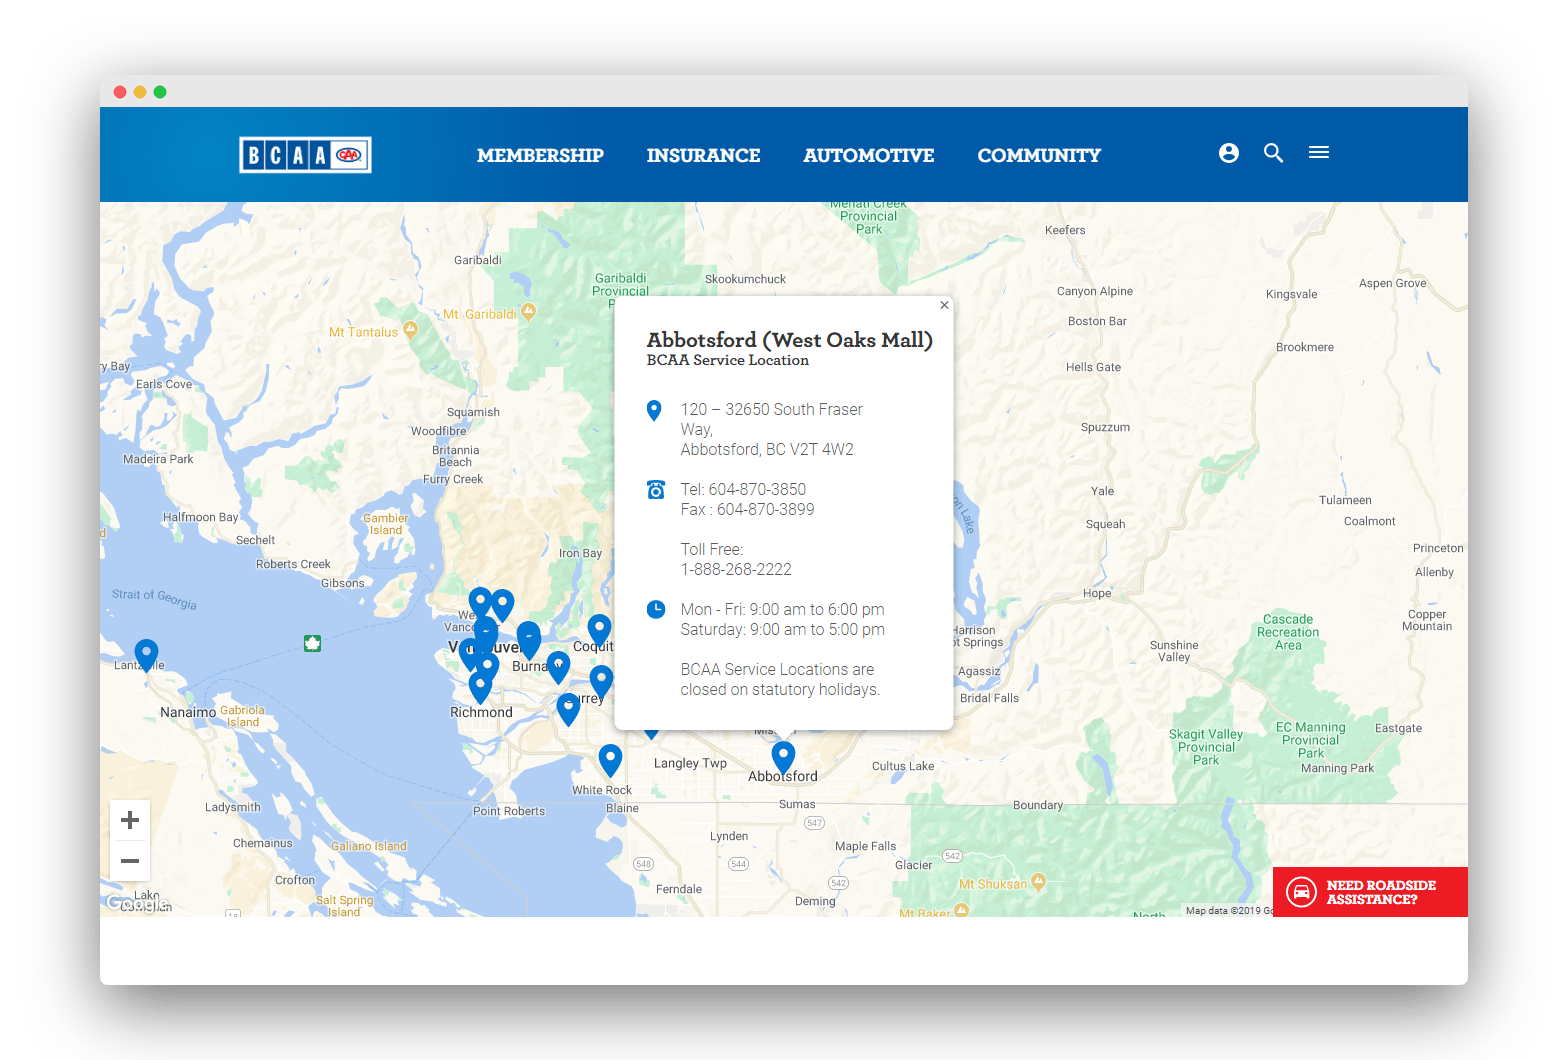This screenshot has width=1568, height=1060.
Task: Click the Cascade Recreation Area label
Action: 1288,632
